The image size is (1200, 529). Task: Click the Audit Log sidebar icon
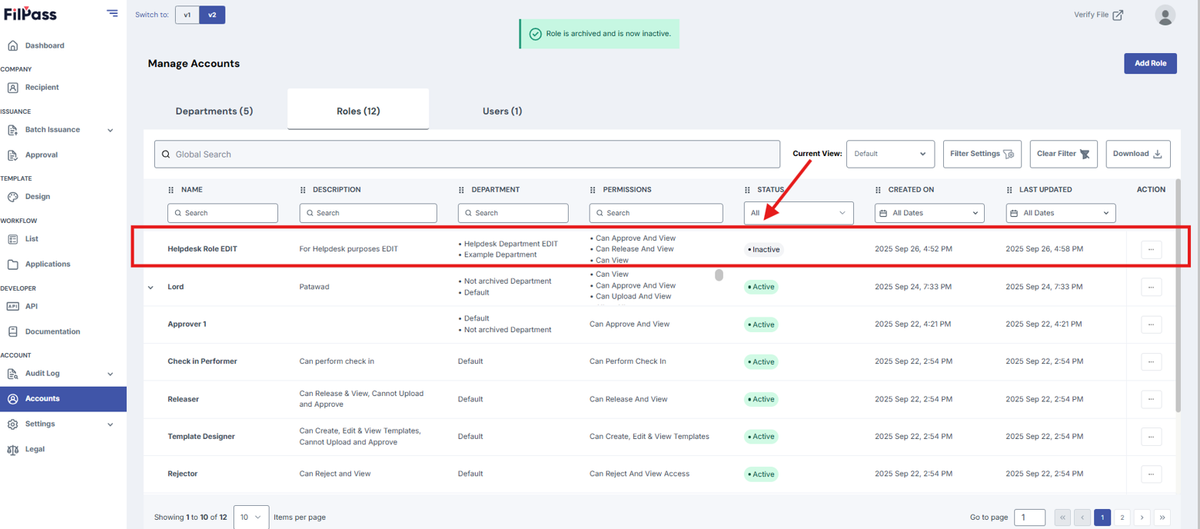(x=13, y=374)
